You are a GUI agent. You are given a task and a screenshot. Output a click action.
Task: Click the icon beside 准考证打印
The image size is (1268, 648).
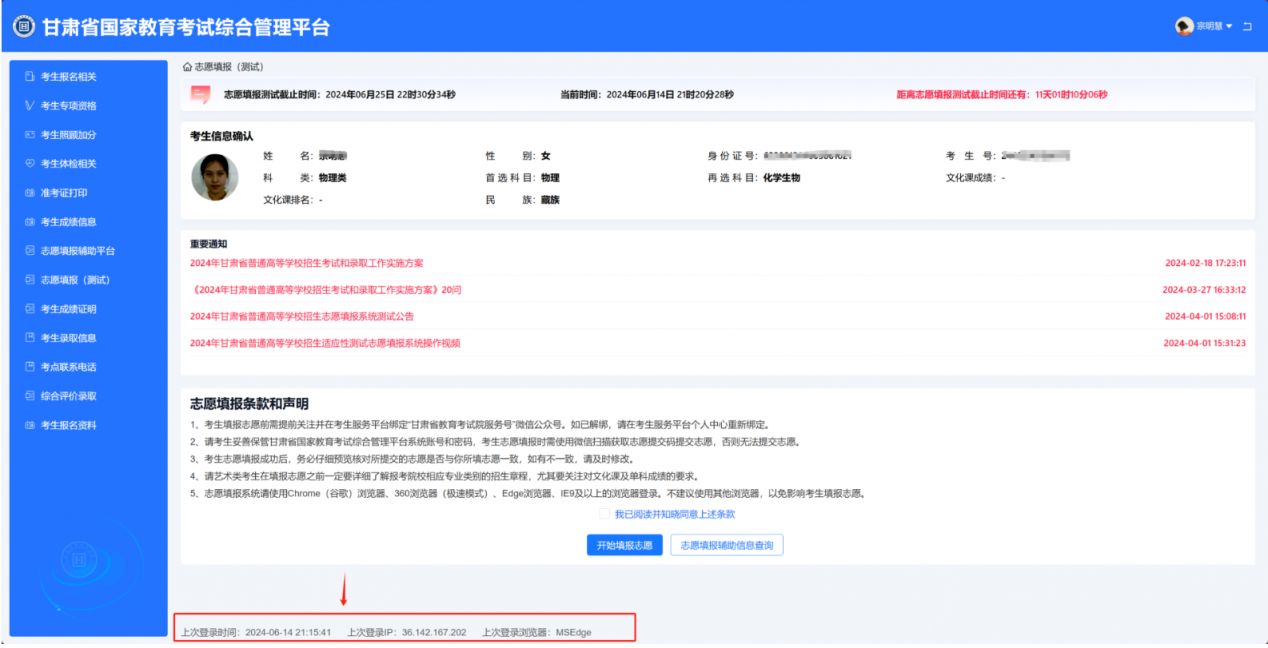(30, 192)
